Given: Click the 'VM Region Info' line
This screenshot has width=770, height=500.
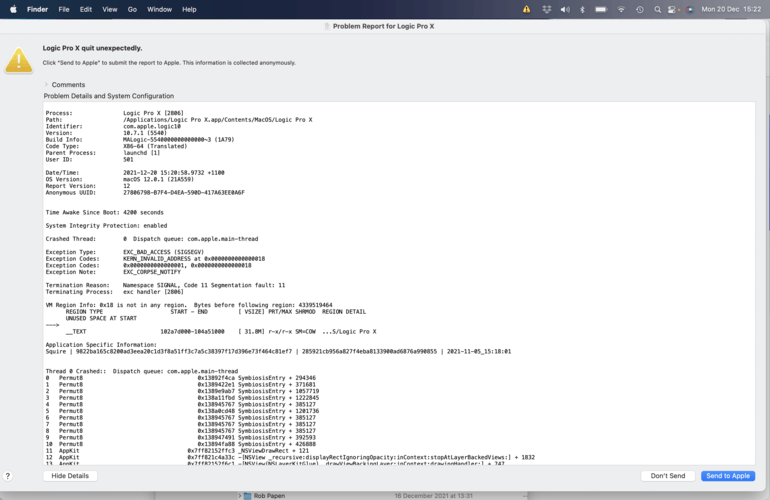Looking at the screenshot, I should (x=189, y=306).
